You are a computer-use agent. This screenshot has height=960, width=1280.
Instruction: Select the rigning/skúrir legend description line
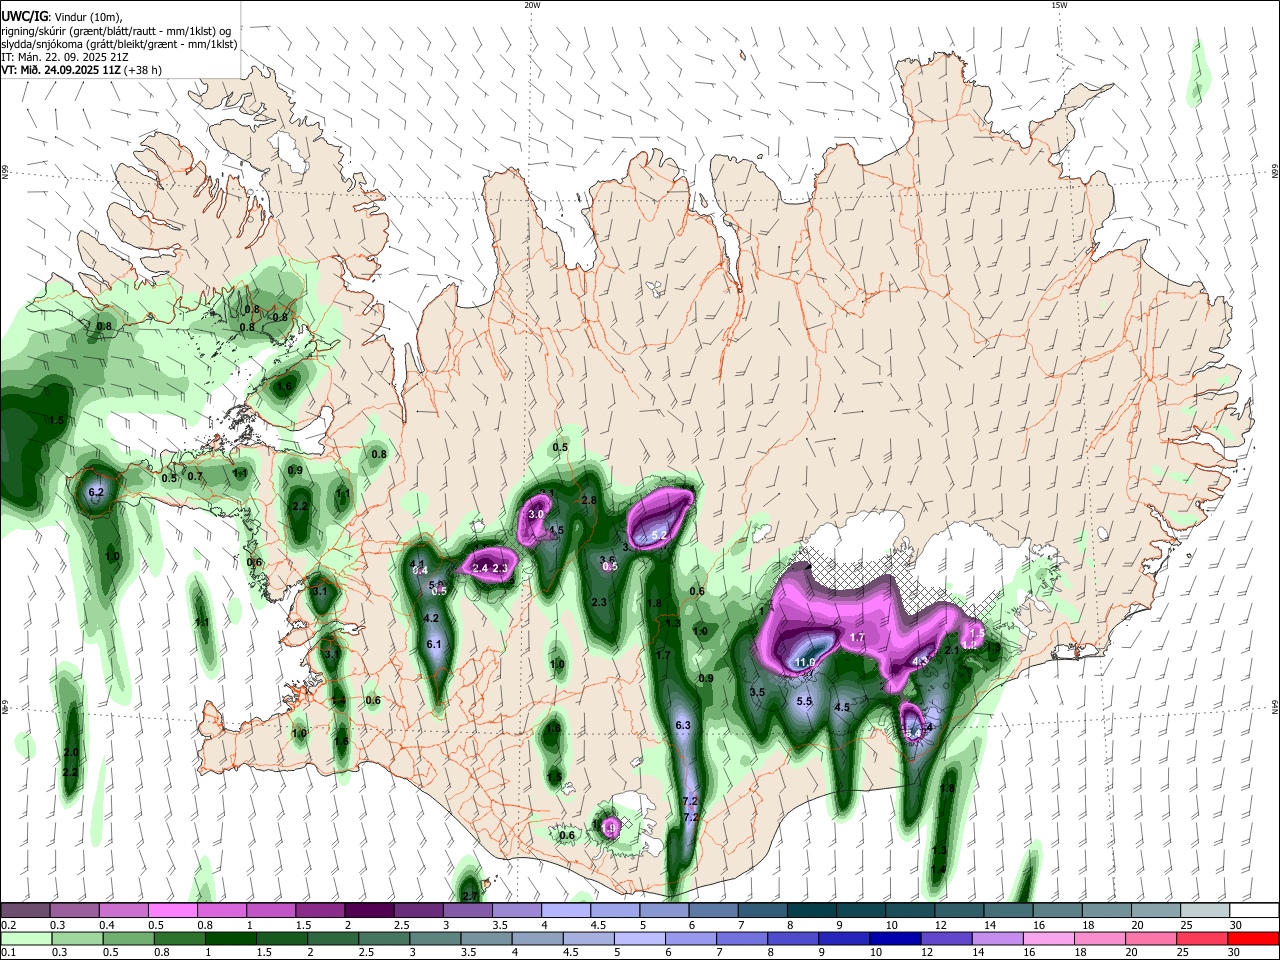[116, 30]
